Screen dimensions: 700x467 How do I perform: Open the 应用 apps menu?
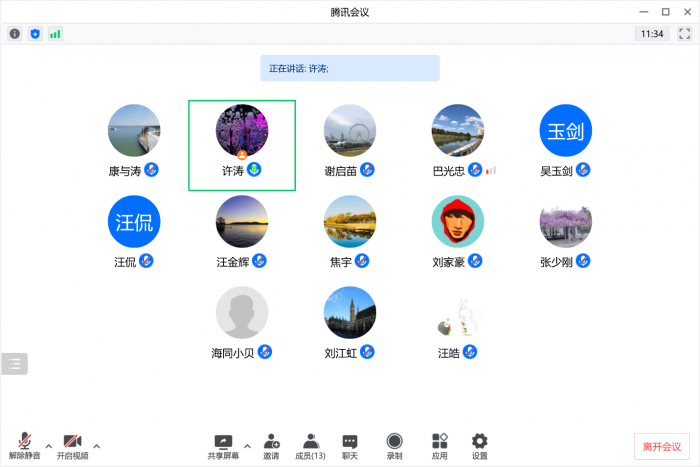pyautogui.click(x=440, y=446)
